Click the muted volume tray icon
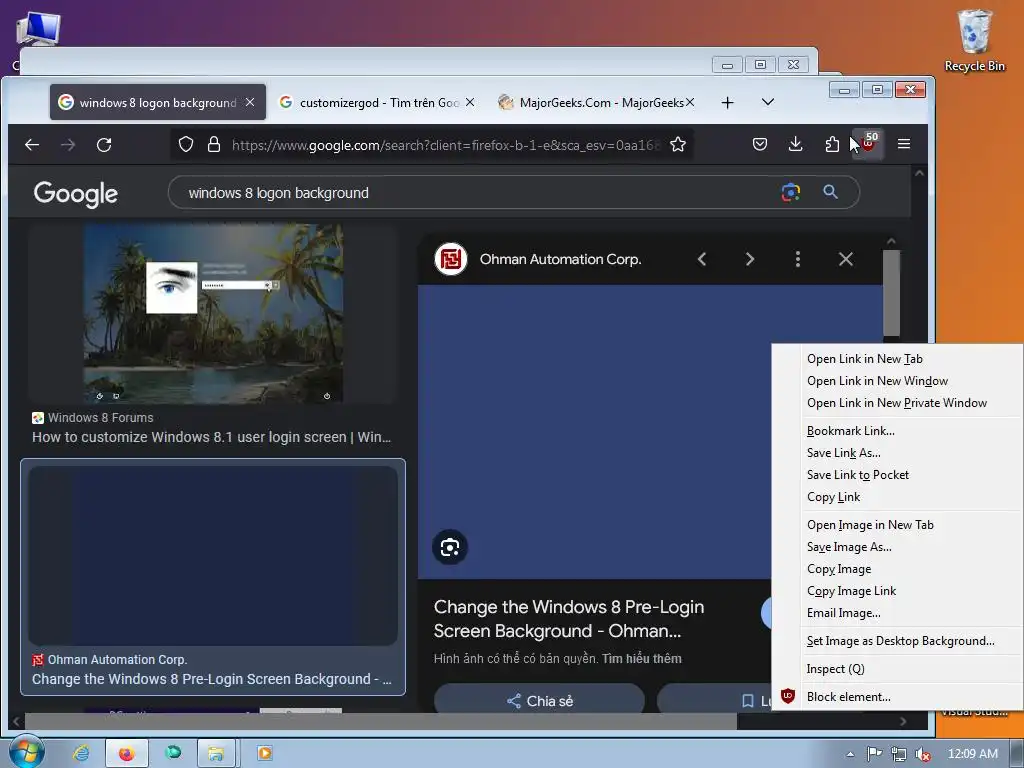 tap(923, 754)
